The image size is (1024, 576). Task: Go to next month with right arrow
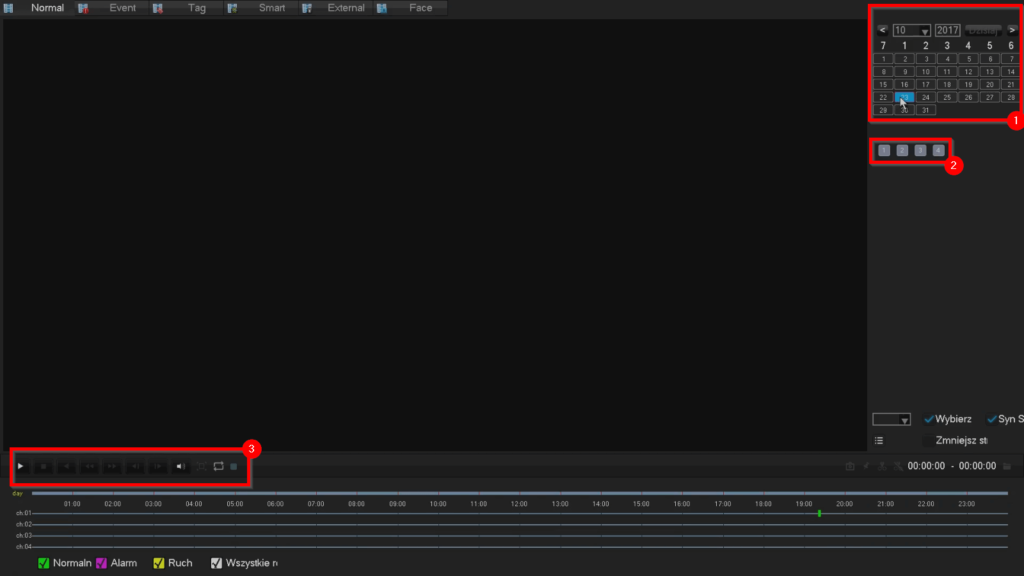1012,30
